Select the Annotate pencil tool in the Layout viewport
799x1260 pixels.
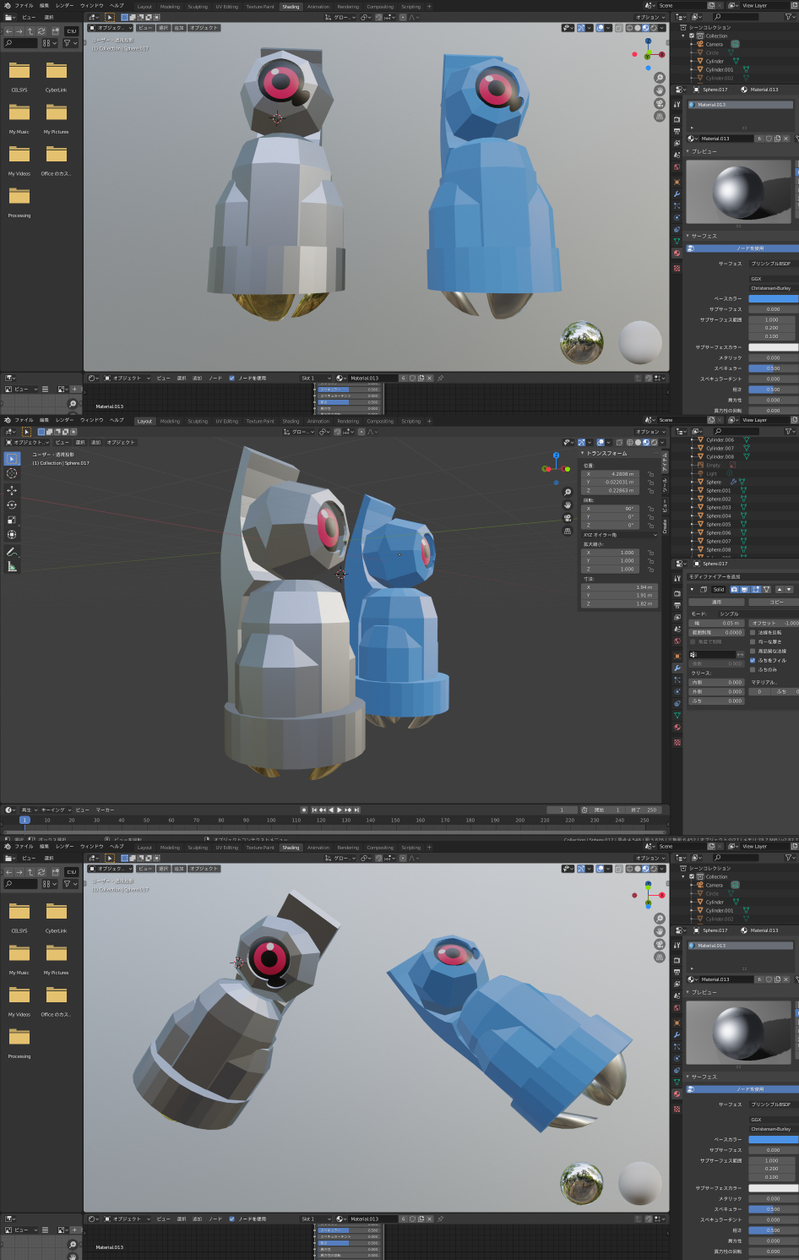(12, 552)
